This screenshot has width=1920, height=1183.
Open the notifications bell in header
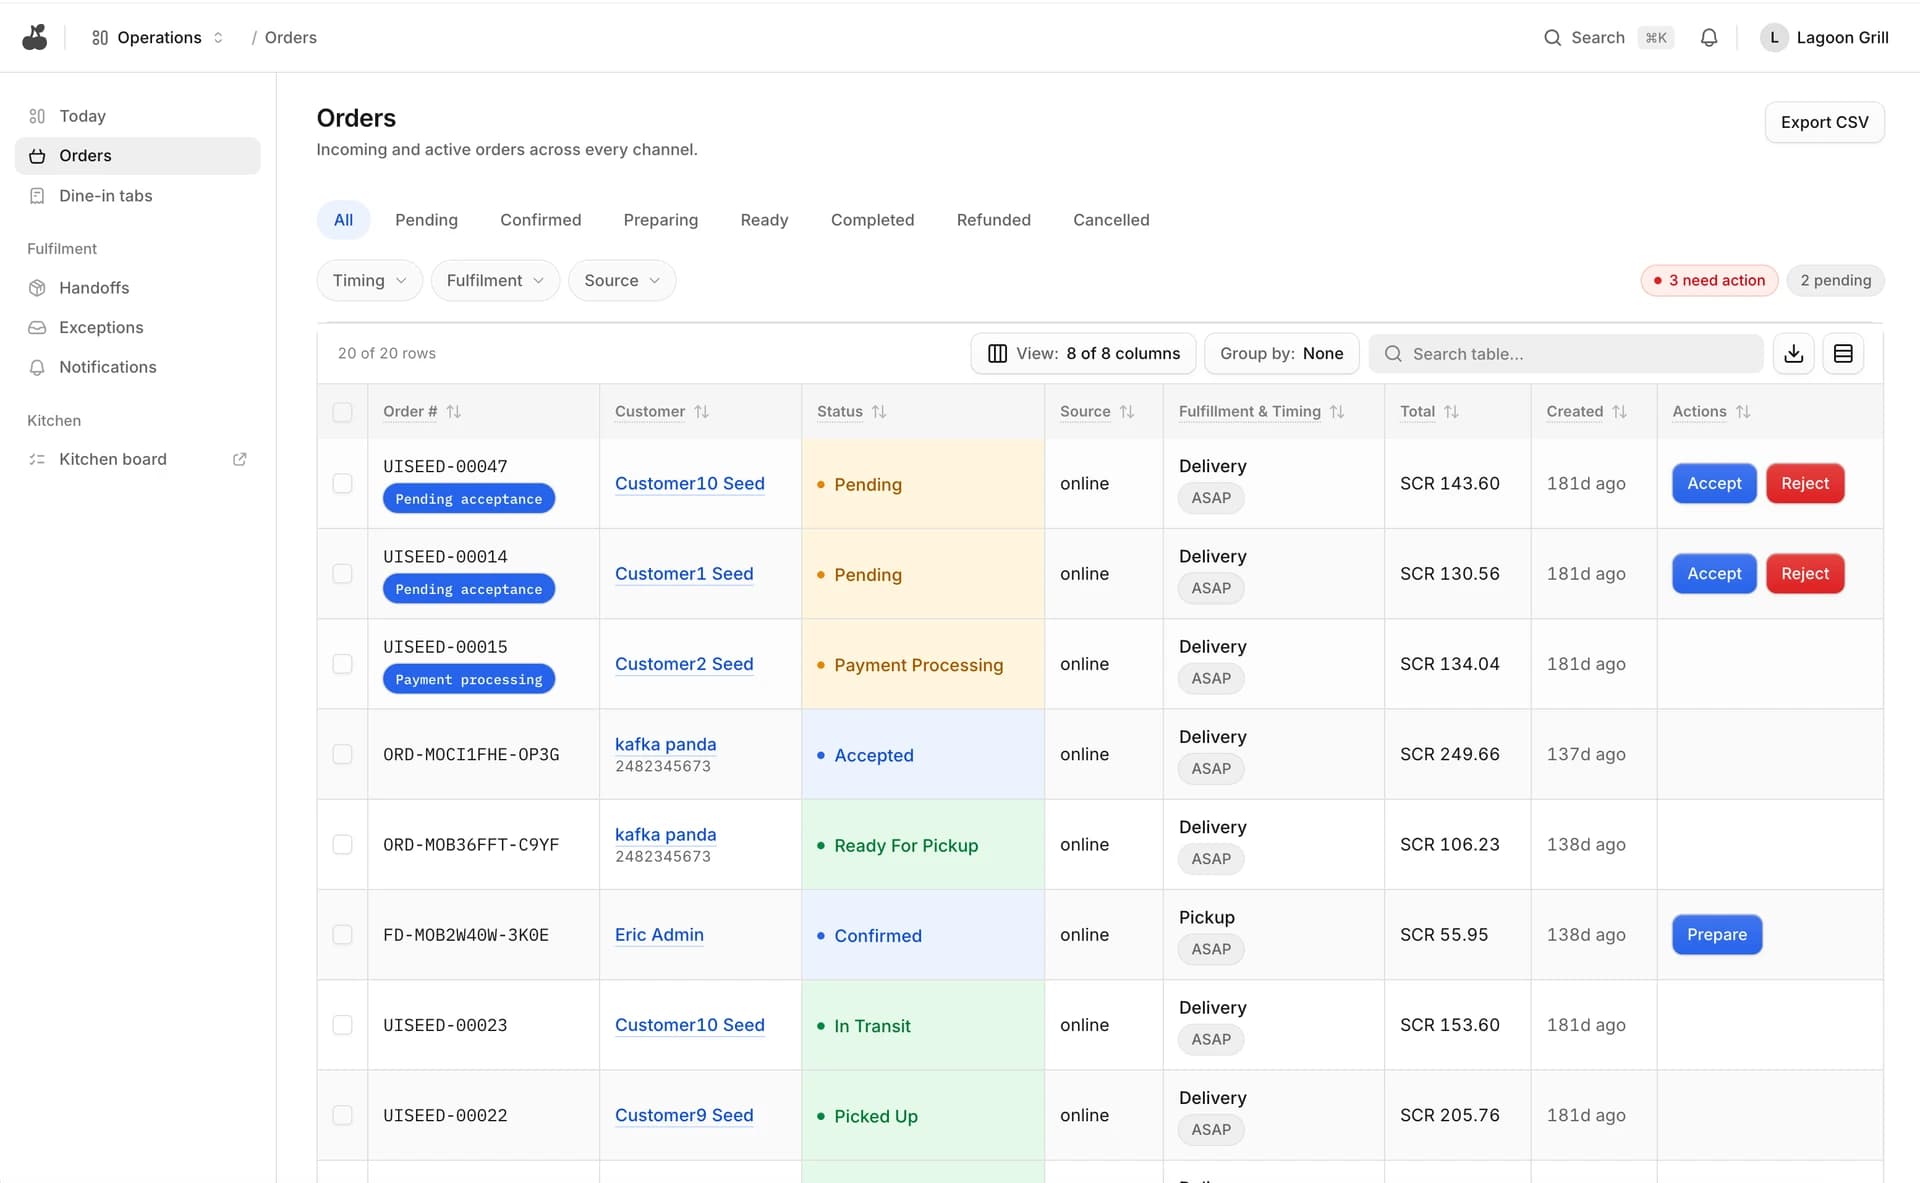1709,37
